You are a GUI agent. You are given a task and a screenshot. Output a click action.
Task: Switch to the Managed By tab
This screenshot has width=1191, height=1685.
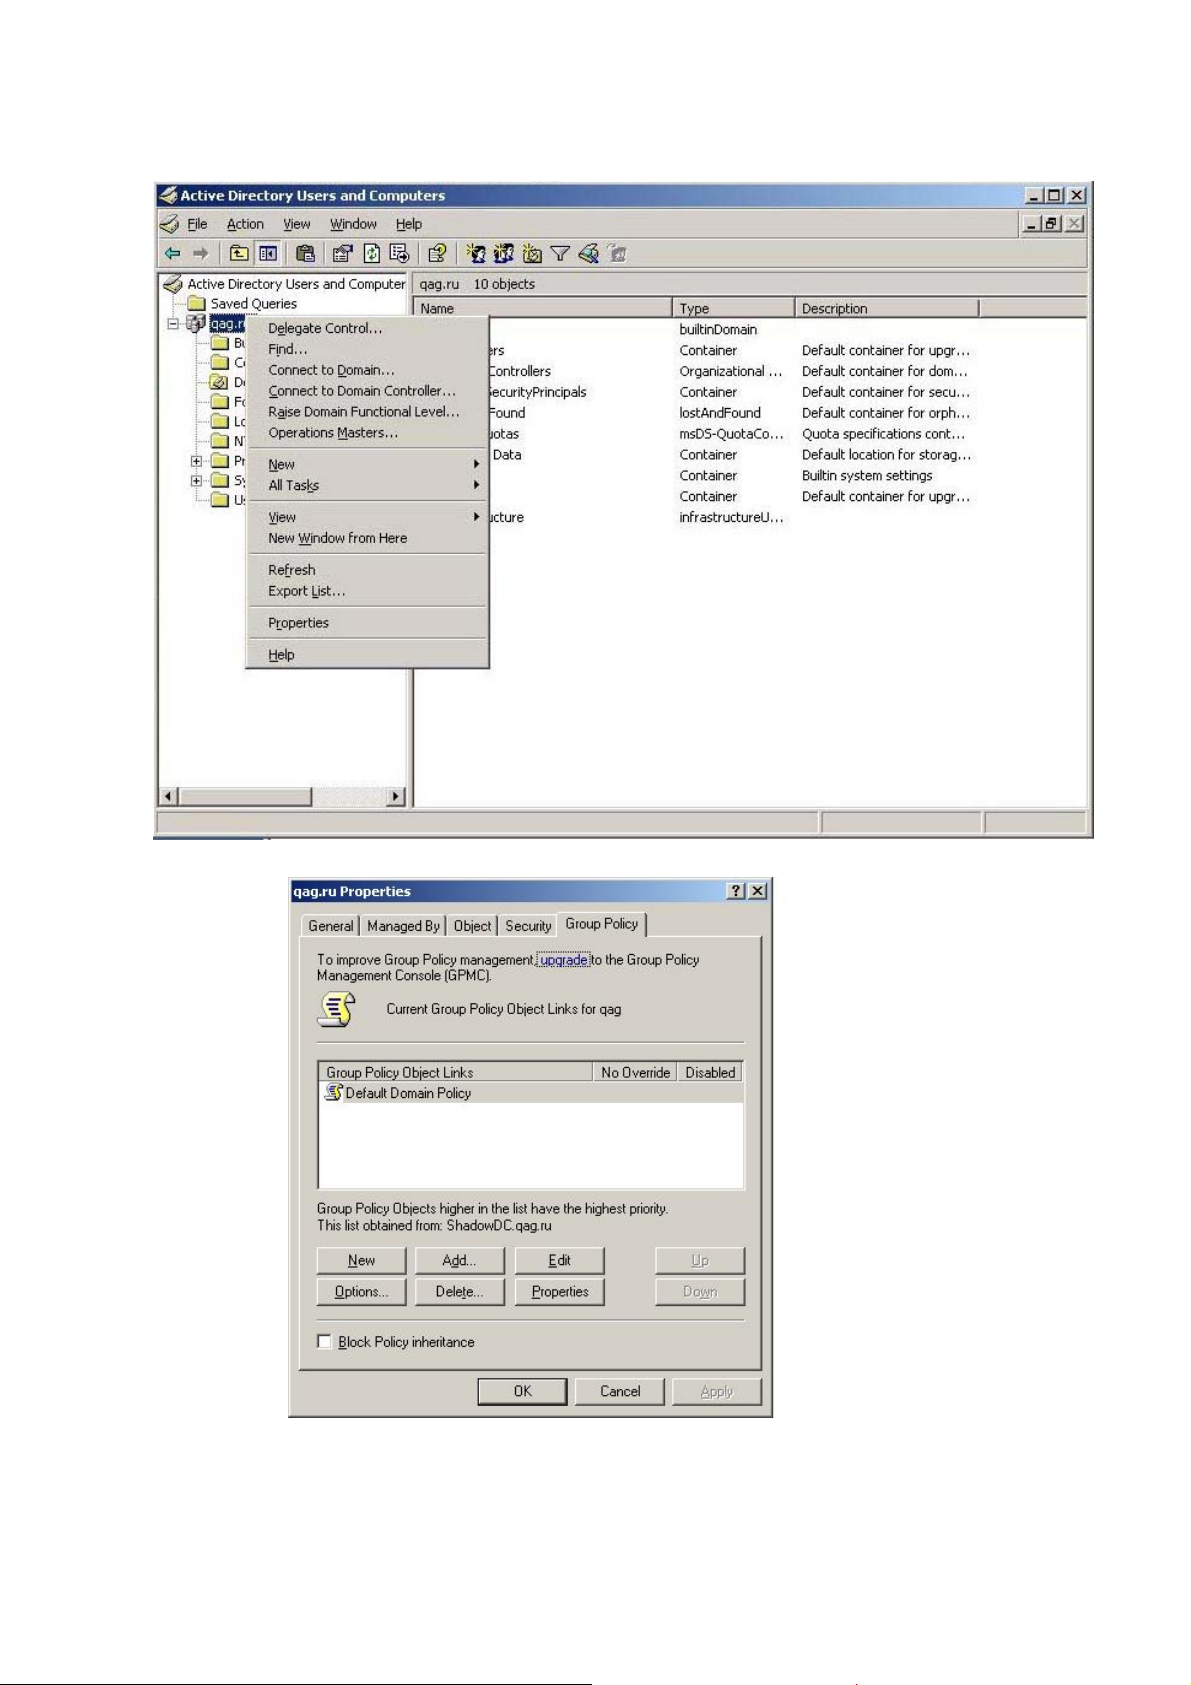403,926
